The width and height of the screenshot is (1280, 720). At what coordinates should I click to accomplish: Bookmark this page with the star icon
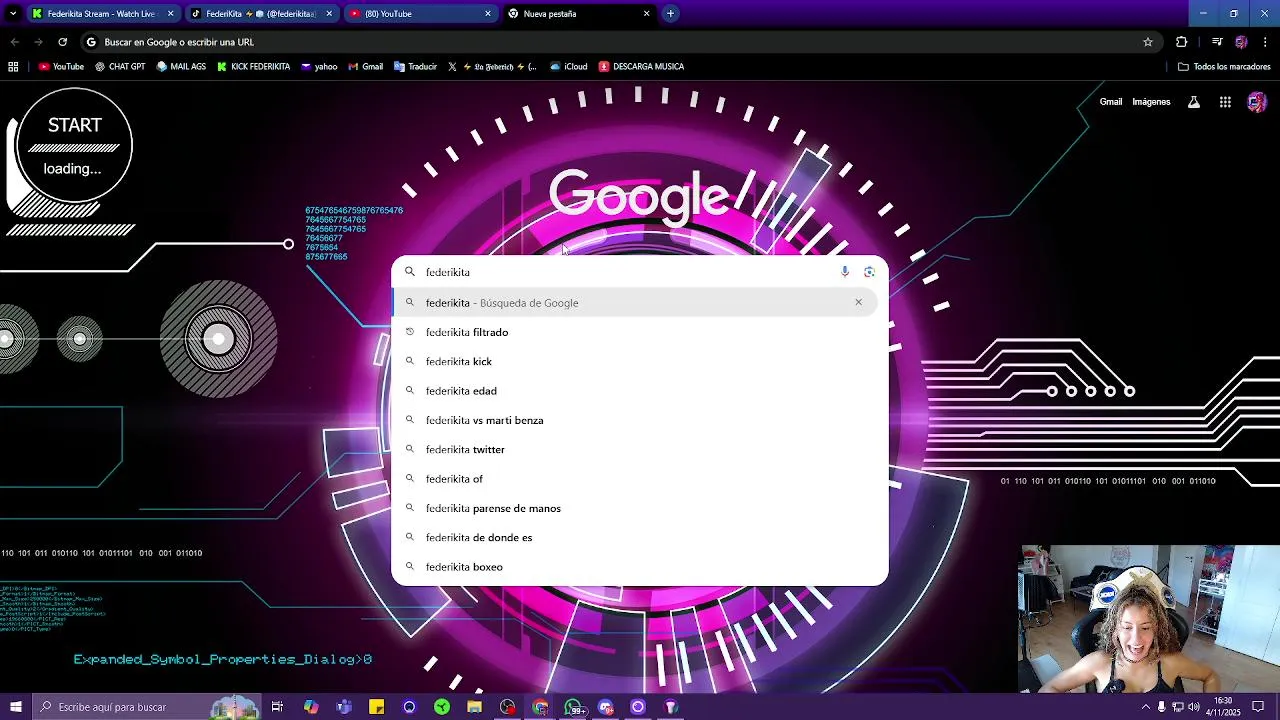(1148, 42)
